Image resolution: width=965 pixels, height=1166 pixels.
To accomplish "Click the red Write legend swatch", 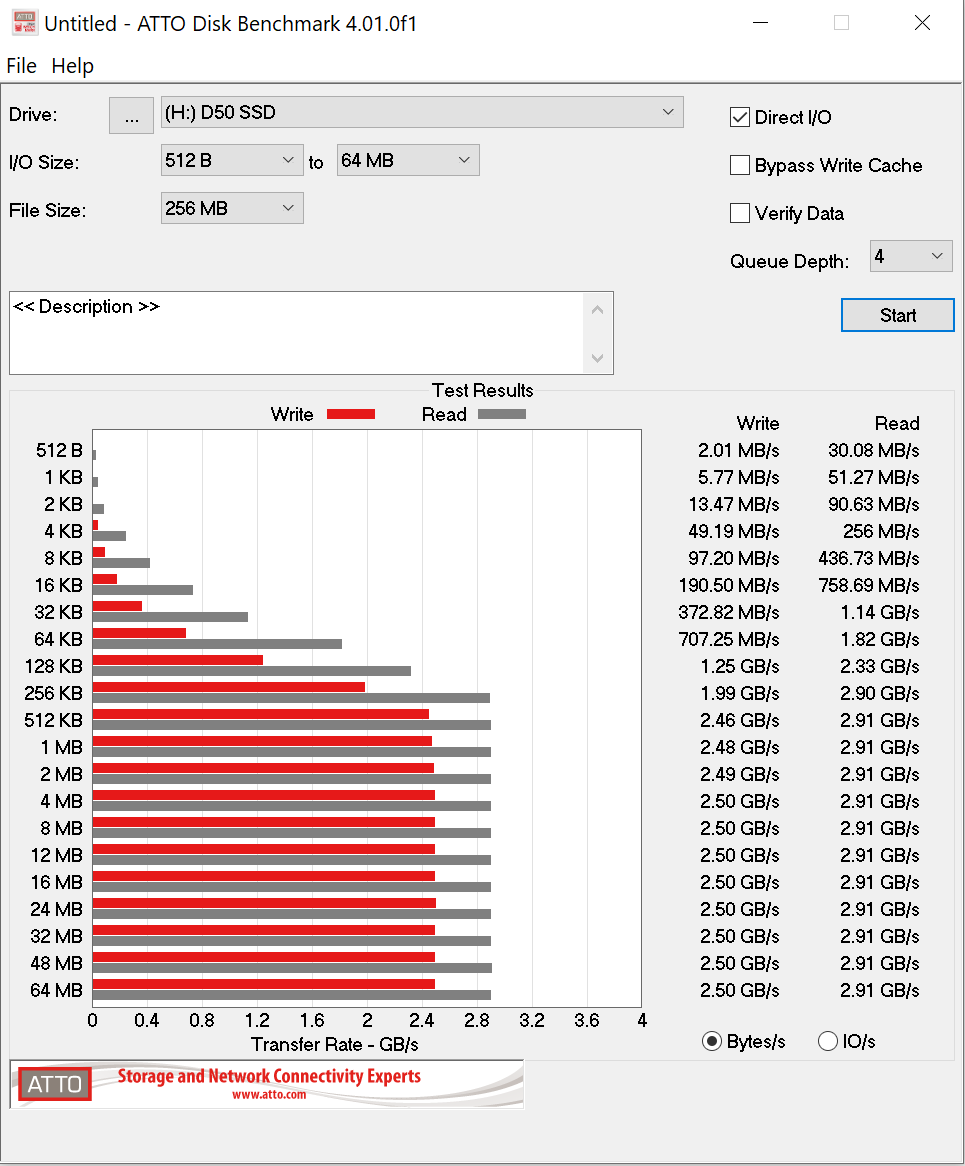I will (x=351, y=414).
